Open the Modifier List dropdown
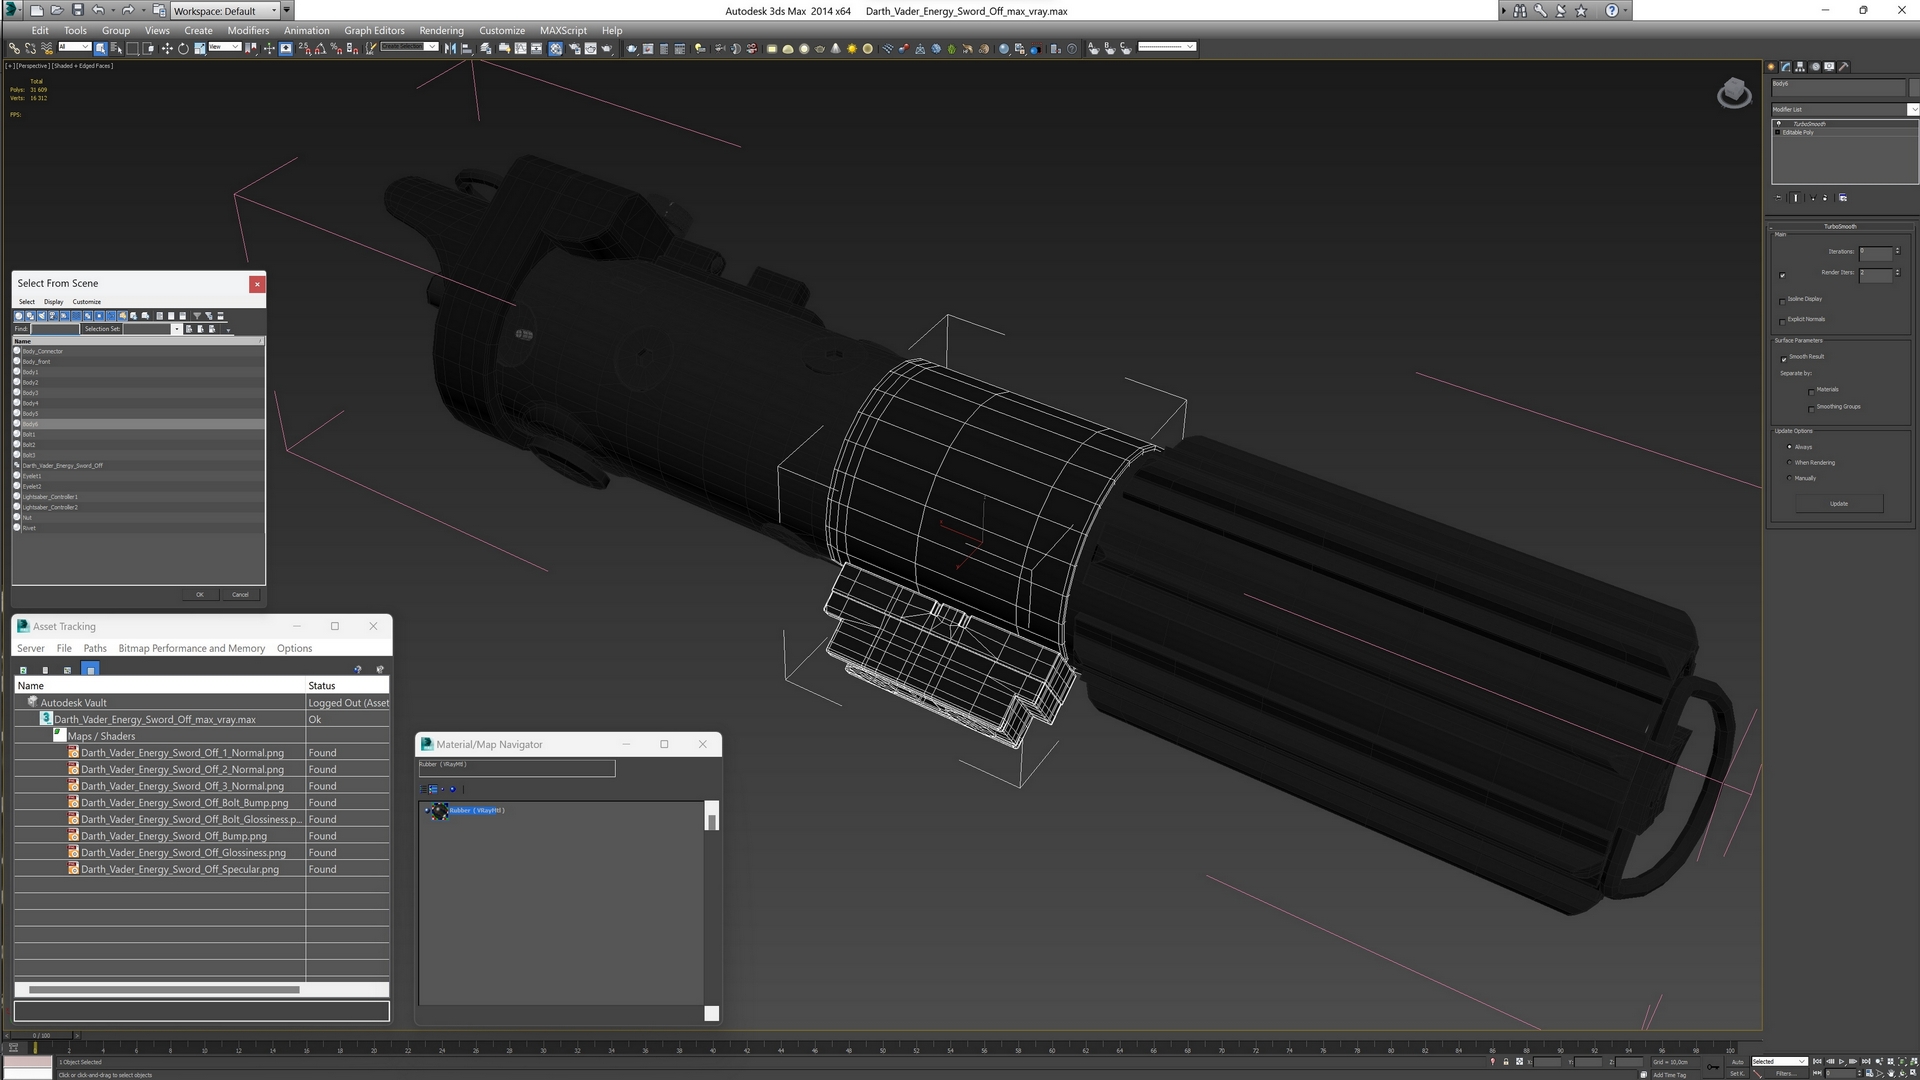The width and height of the screenshot is (1920, 1080). point(1845,109)
